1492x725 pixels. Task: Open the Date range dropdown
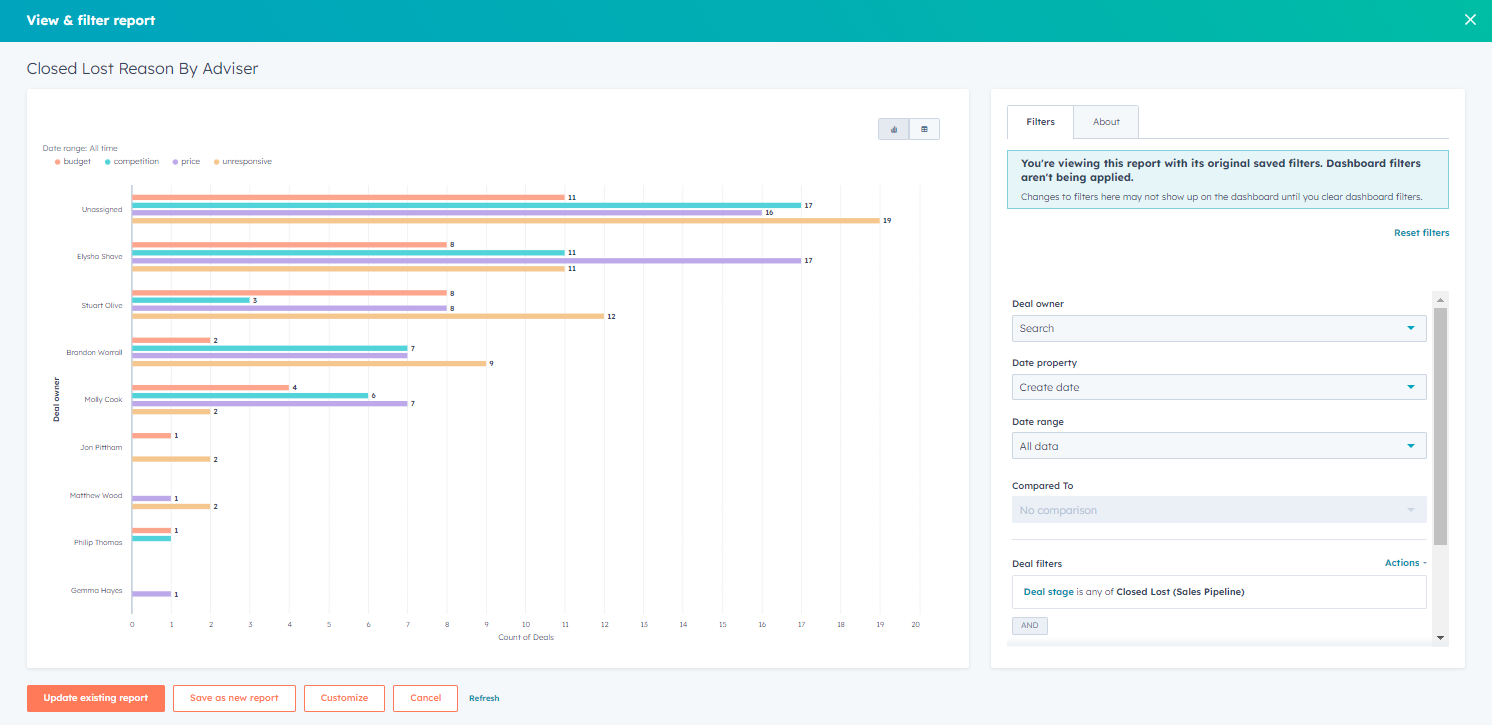(x=1219, y=446)
